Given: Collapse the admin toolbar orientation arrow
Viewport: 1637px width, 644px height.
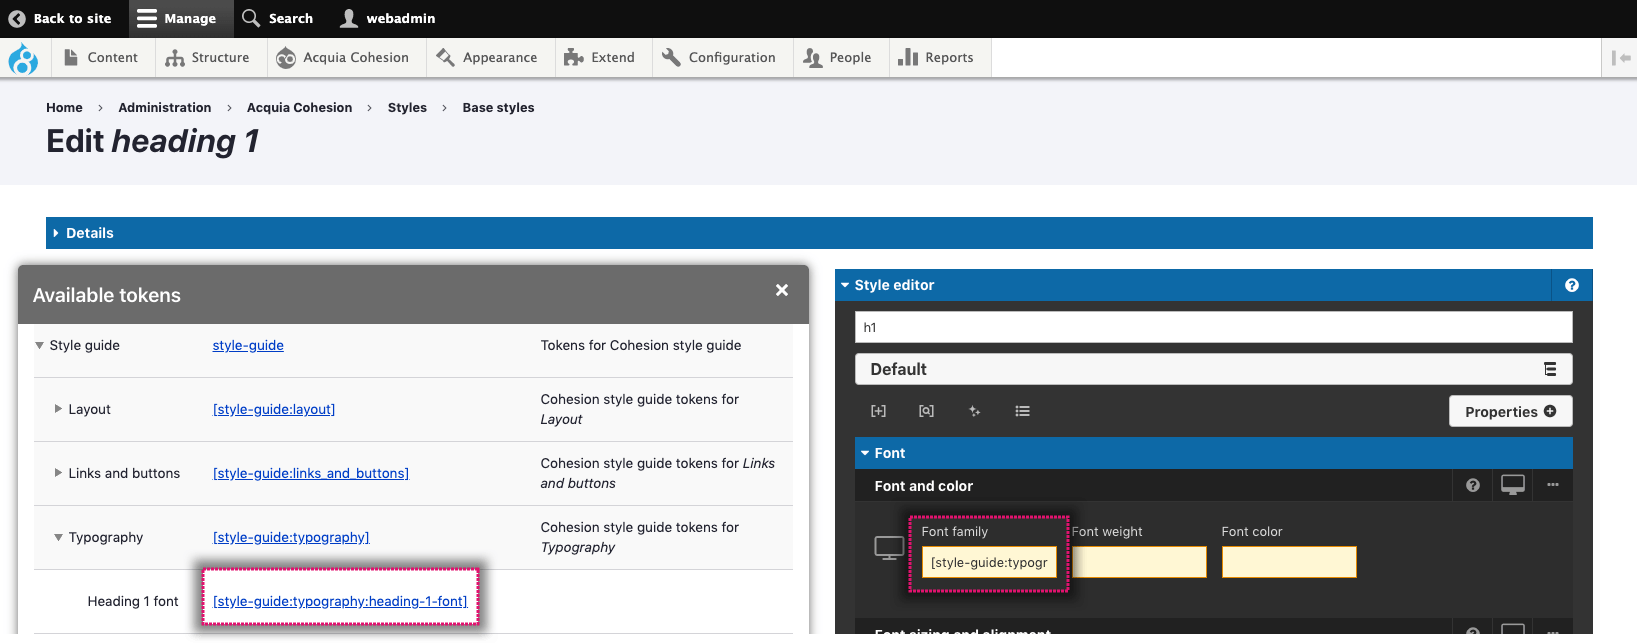Looking at the screenshot, I should [x=1621, y=58].
